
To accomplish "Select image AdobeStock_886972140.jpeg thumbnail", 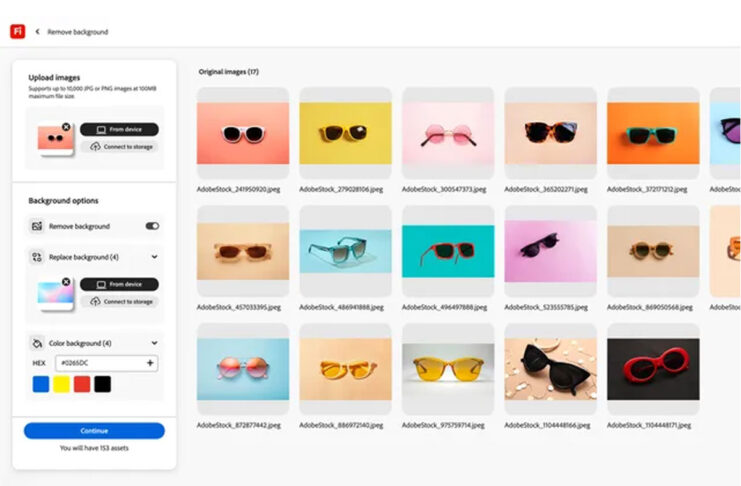I will pyautogui.click(x=345, y=369).
